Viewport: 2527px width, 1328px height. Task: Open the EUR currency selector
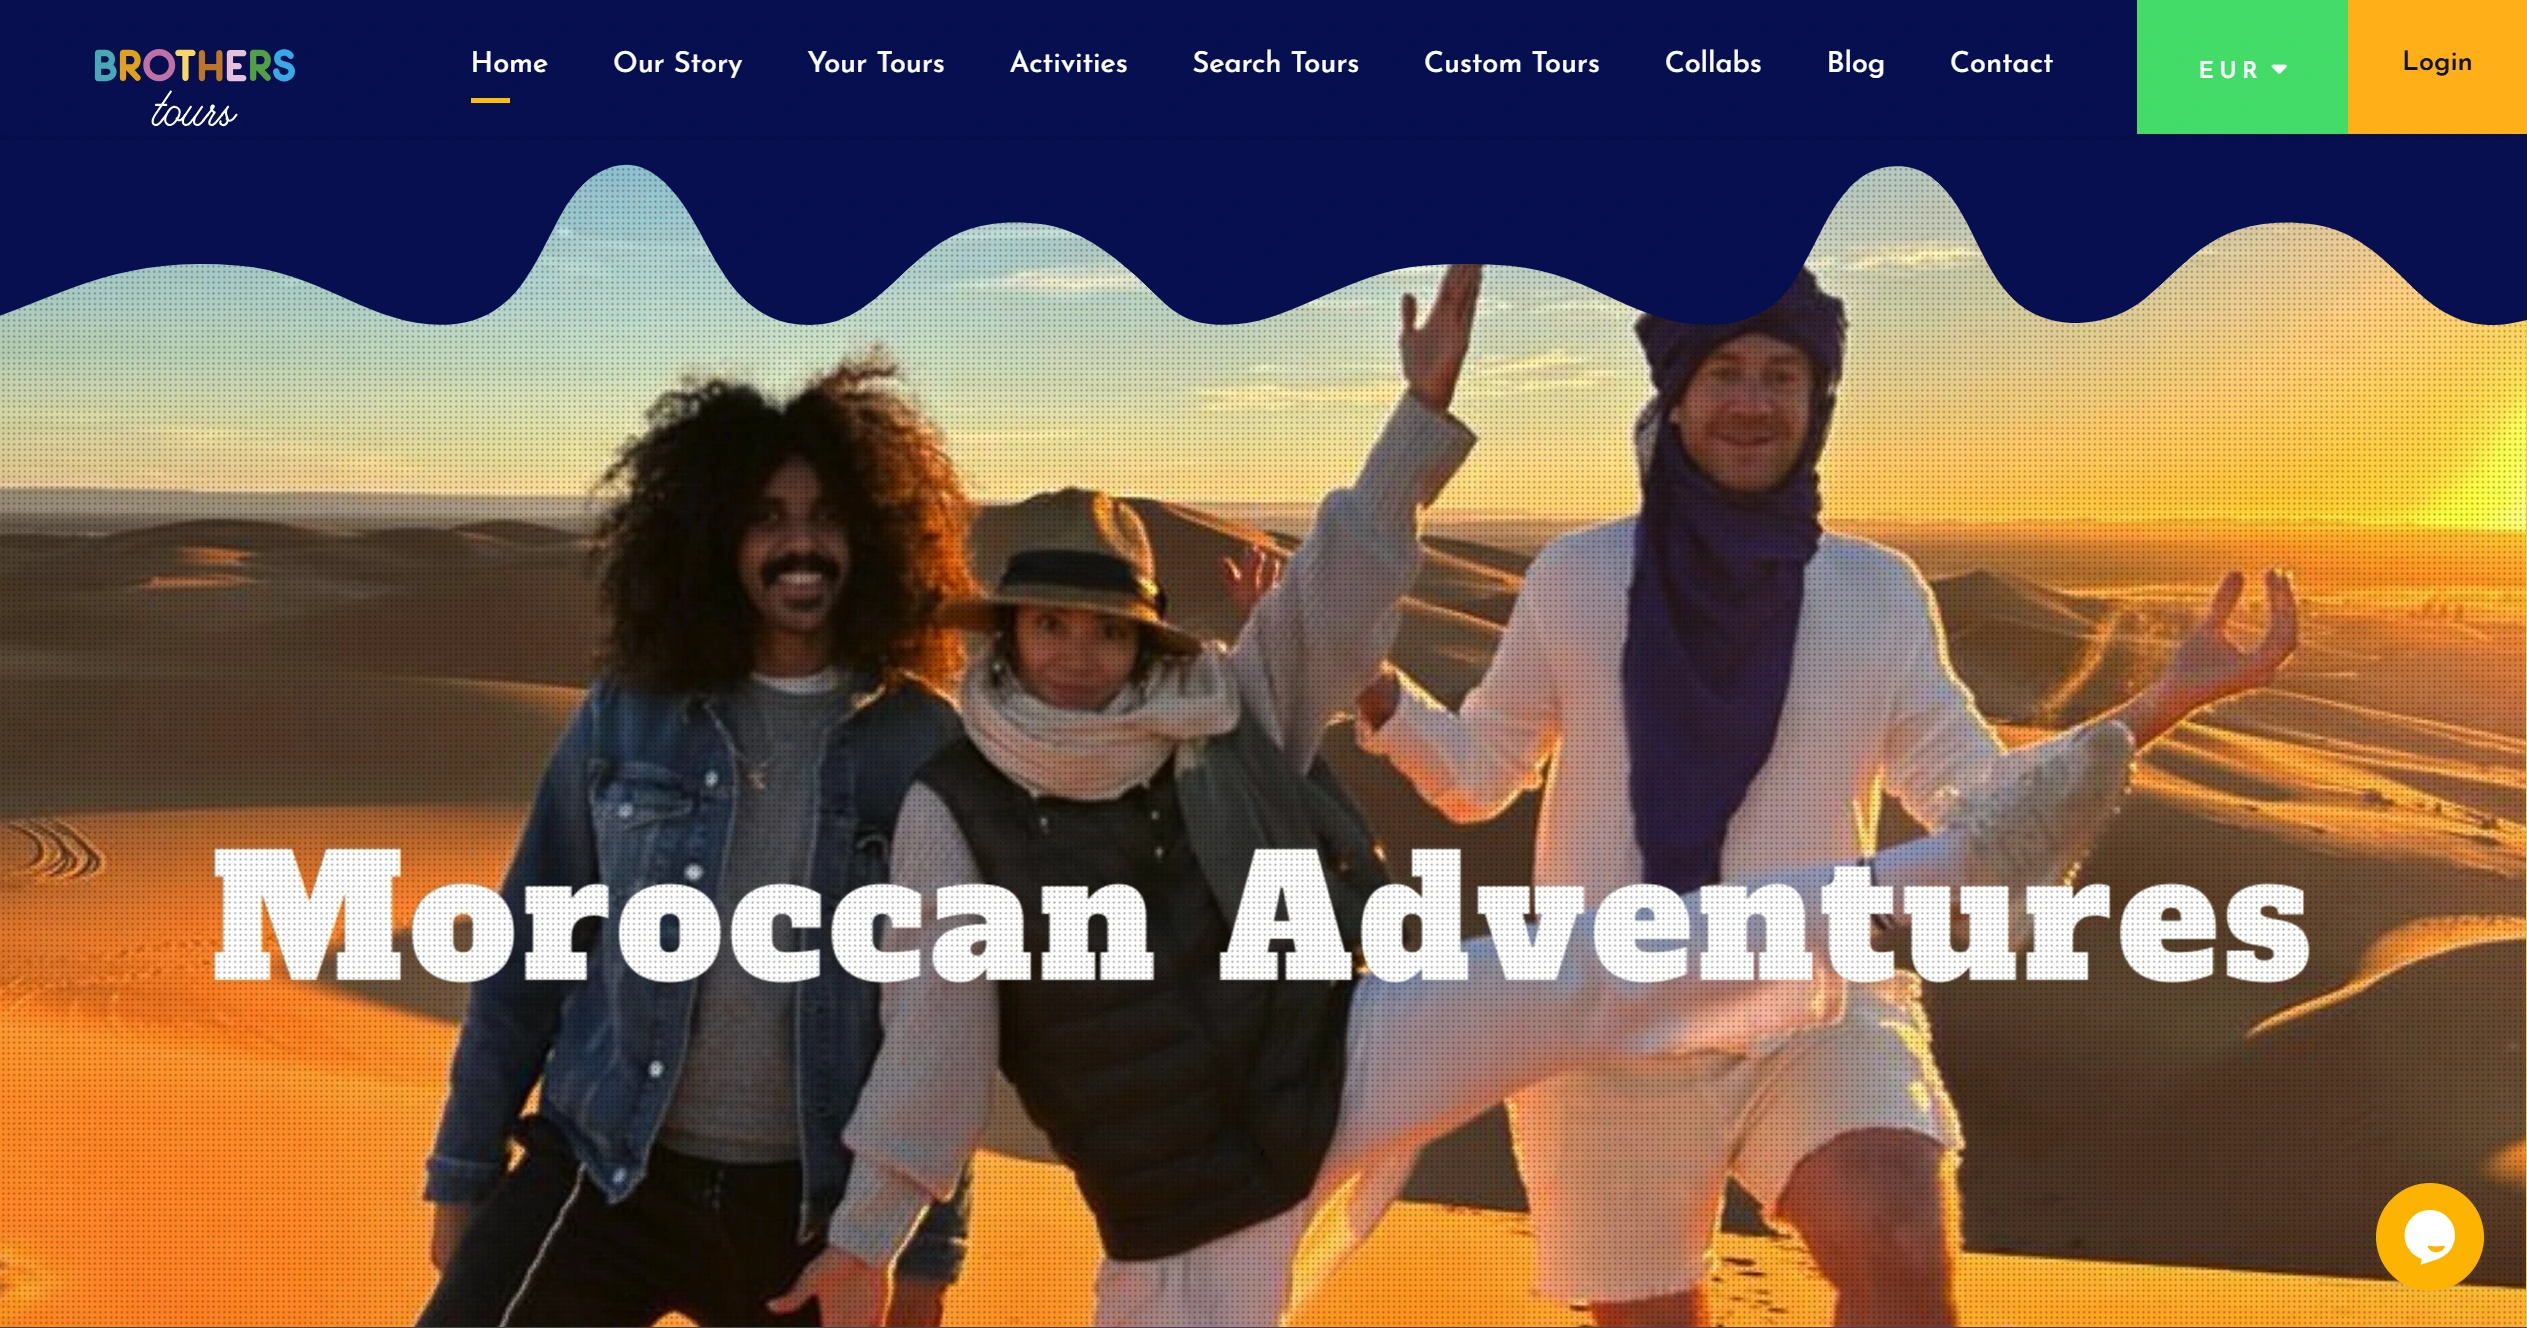point(2242,67)
